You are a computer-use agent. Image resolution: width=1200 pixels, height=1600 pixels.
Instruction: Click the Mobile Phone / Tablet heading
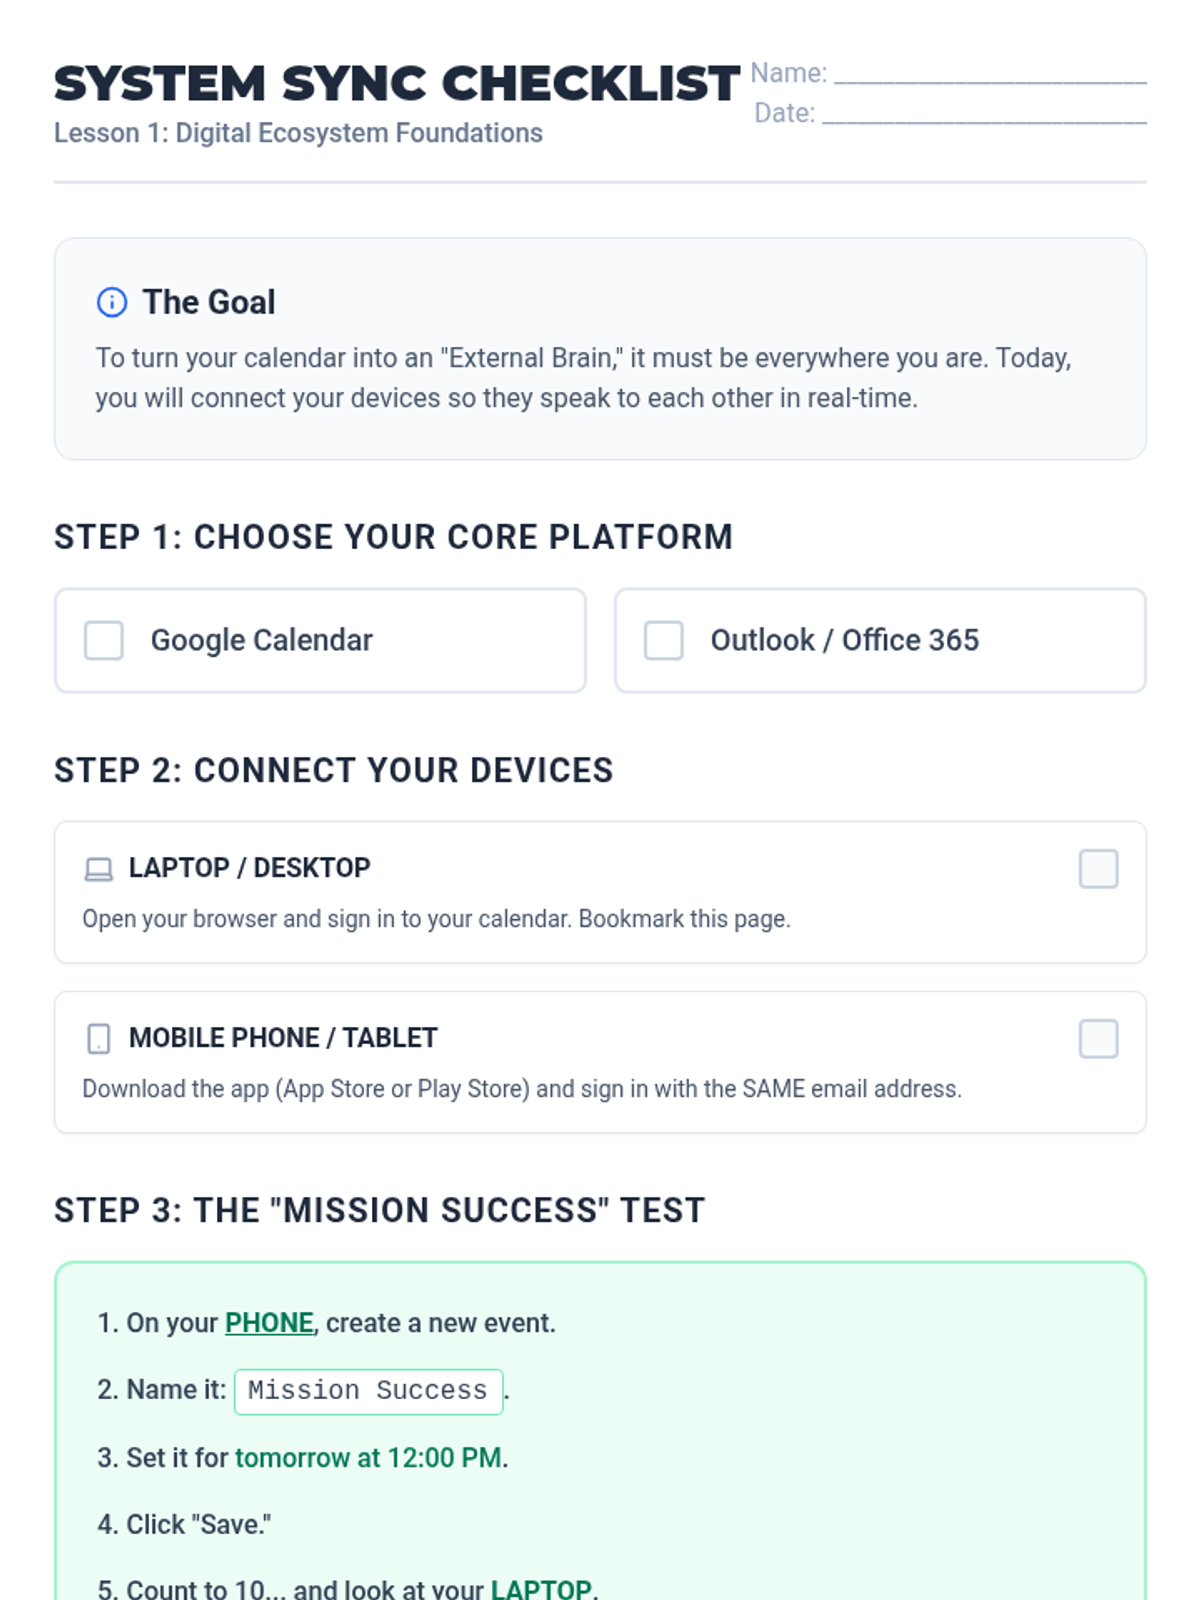pos(283,1038)
